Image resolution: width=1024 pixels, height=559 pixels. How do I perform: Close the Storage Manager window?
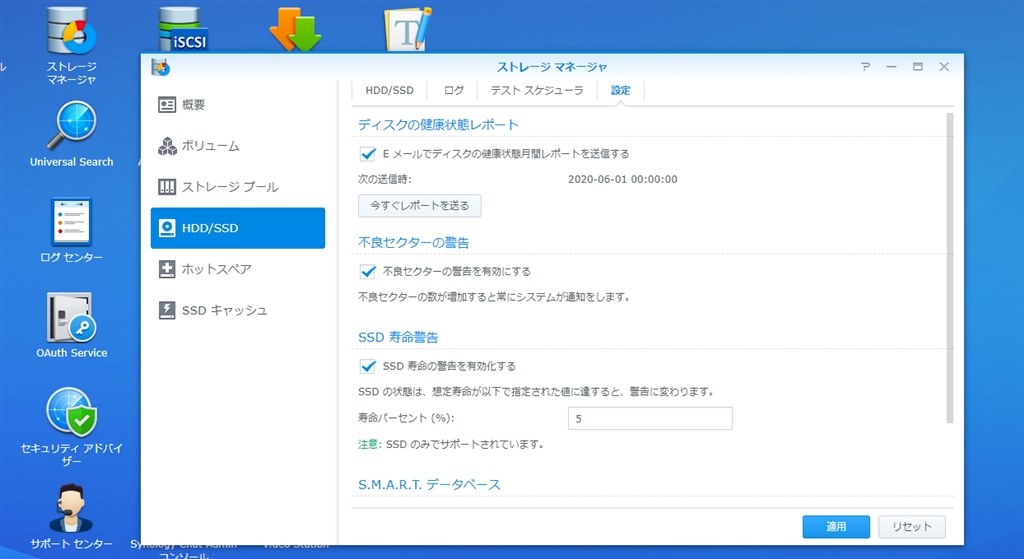coord(944,67)
